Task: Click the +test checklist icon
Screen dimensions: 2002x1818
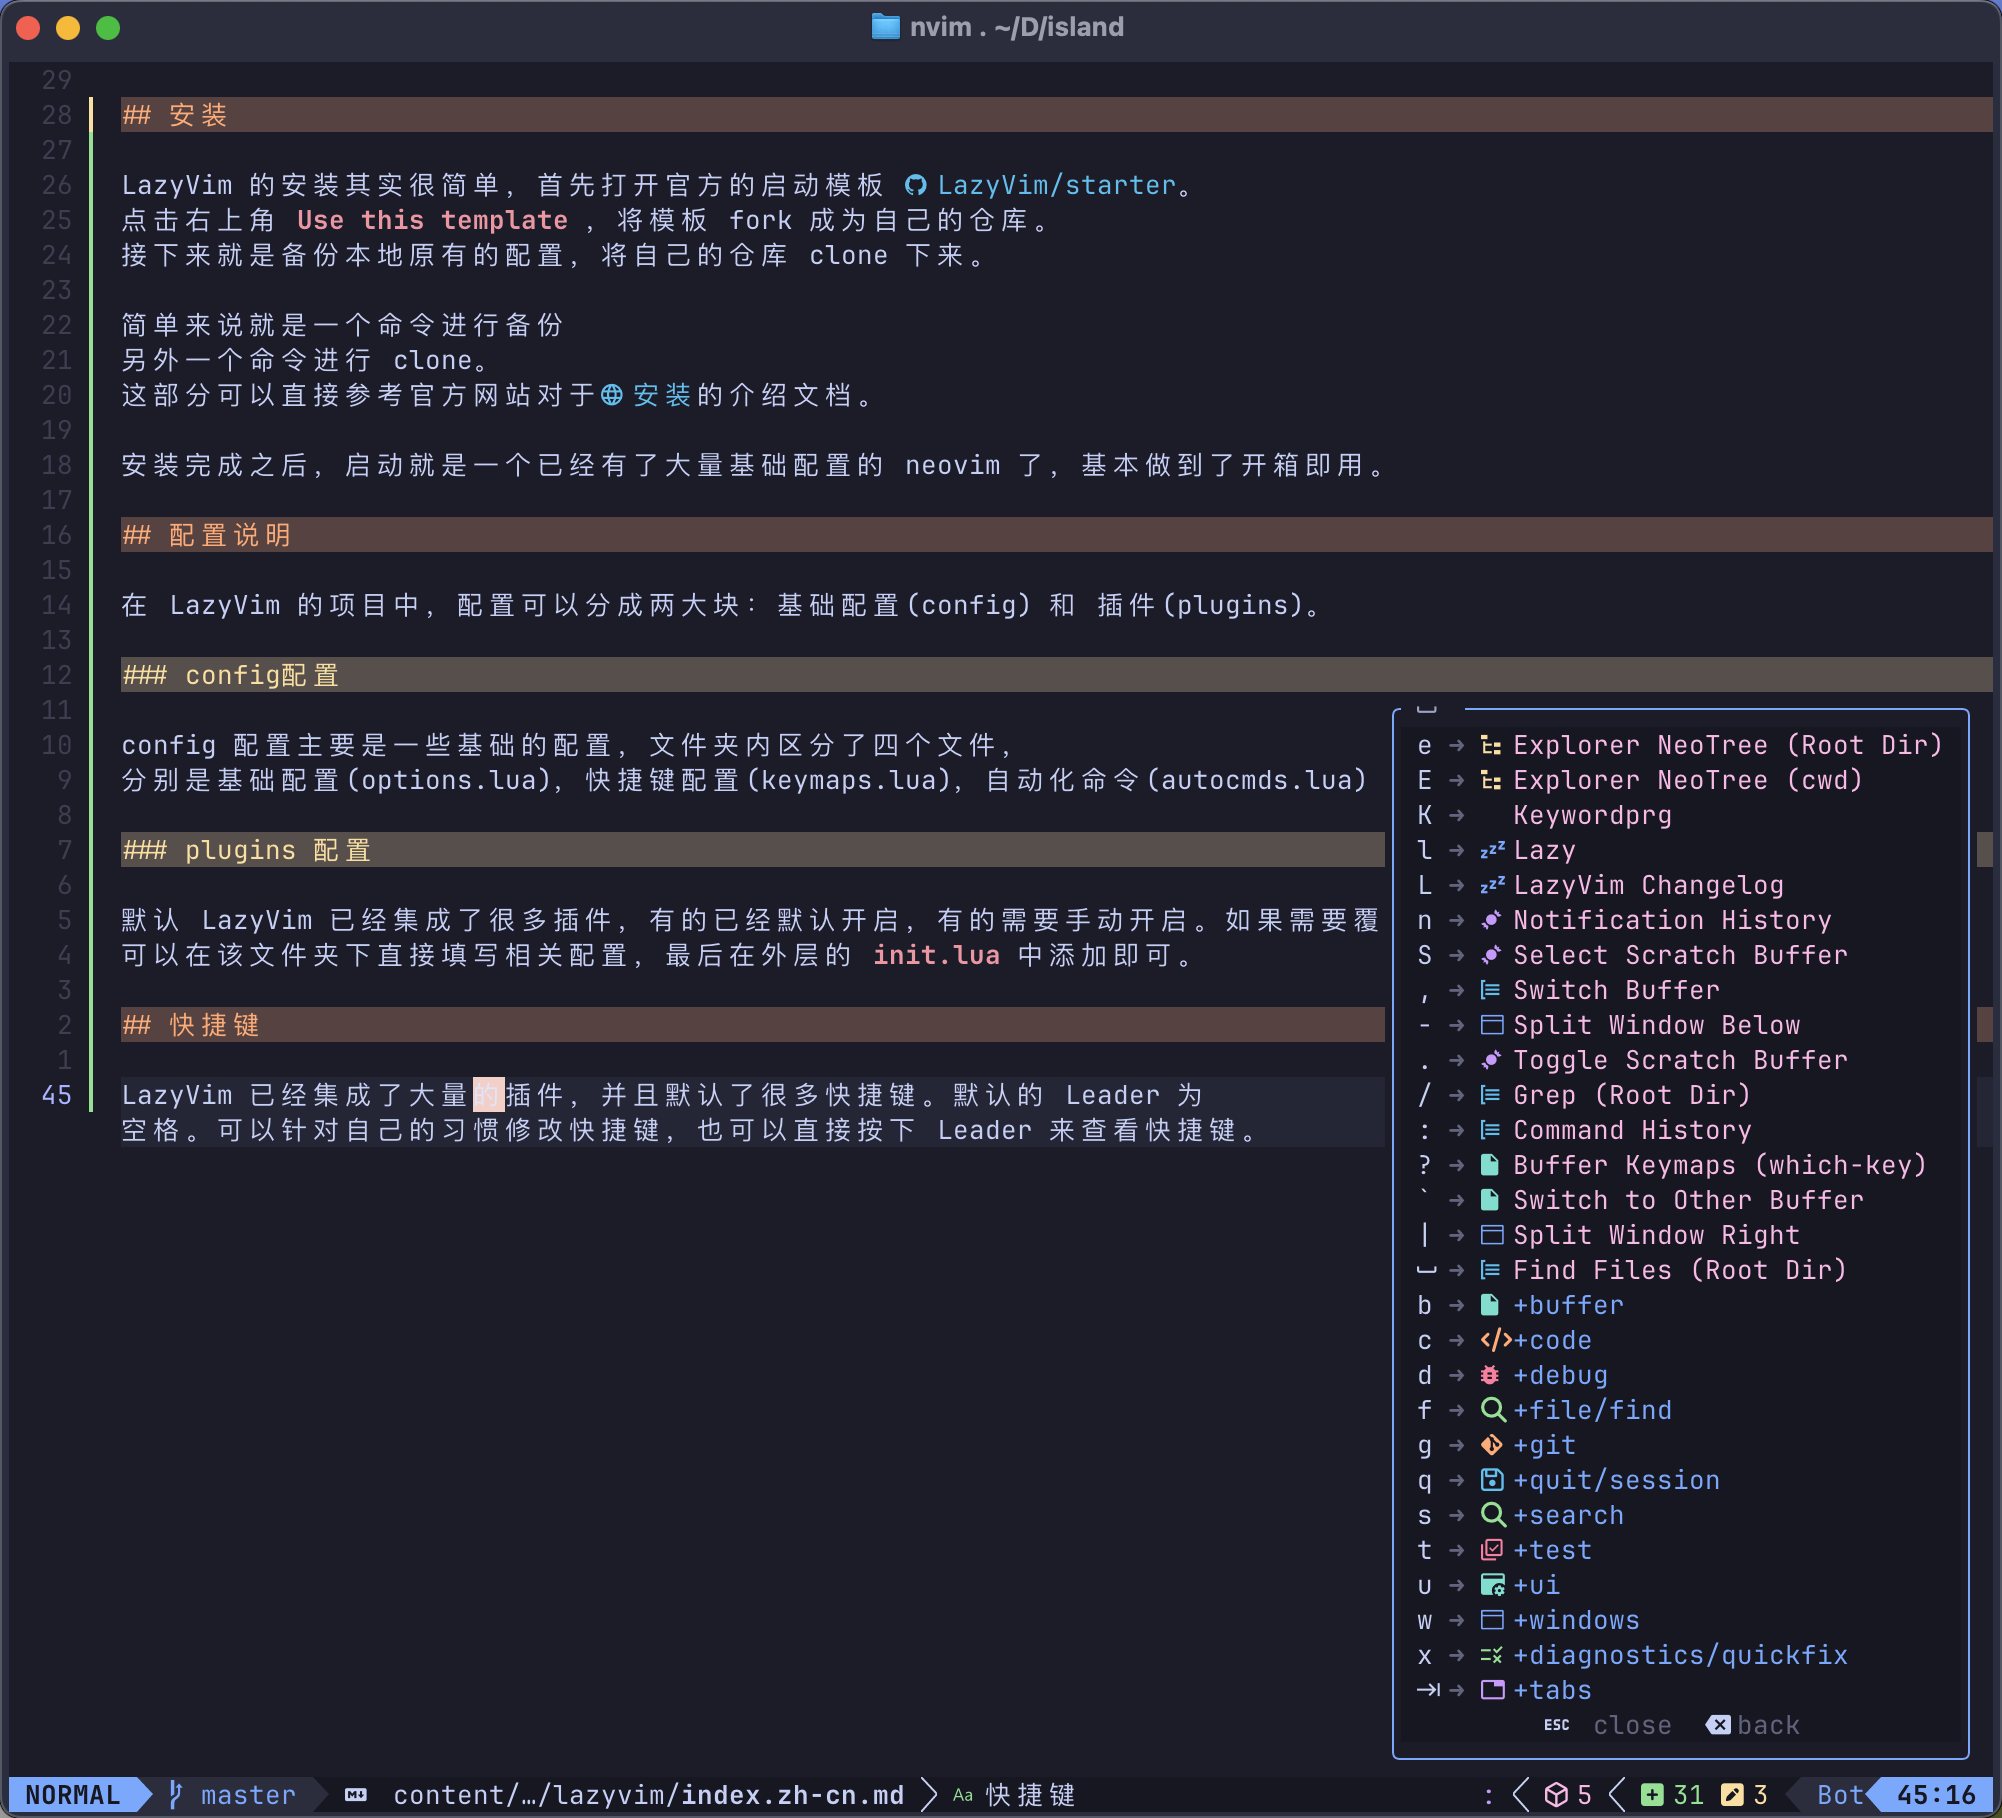Action: (1492, 1550)
